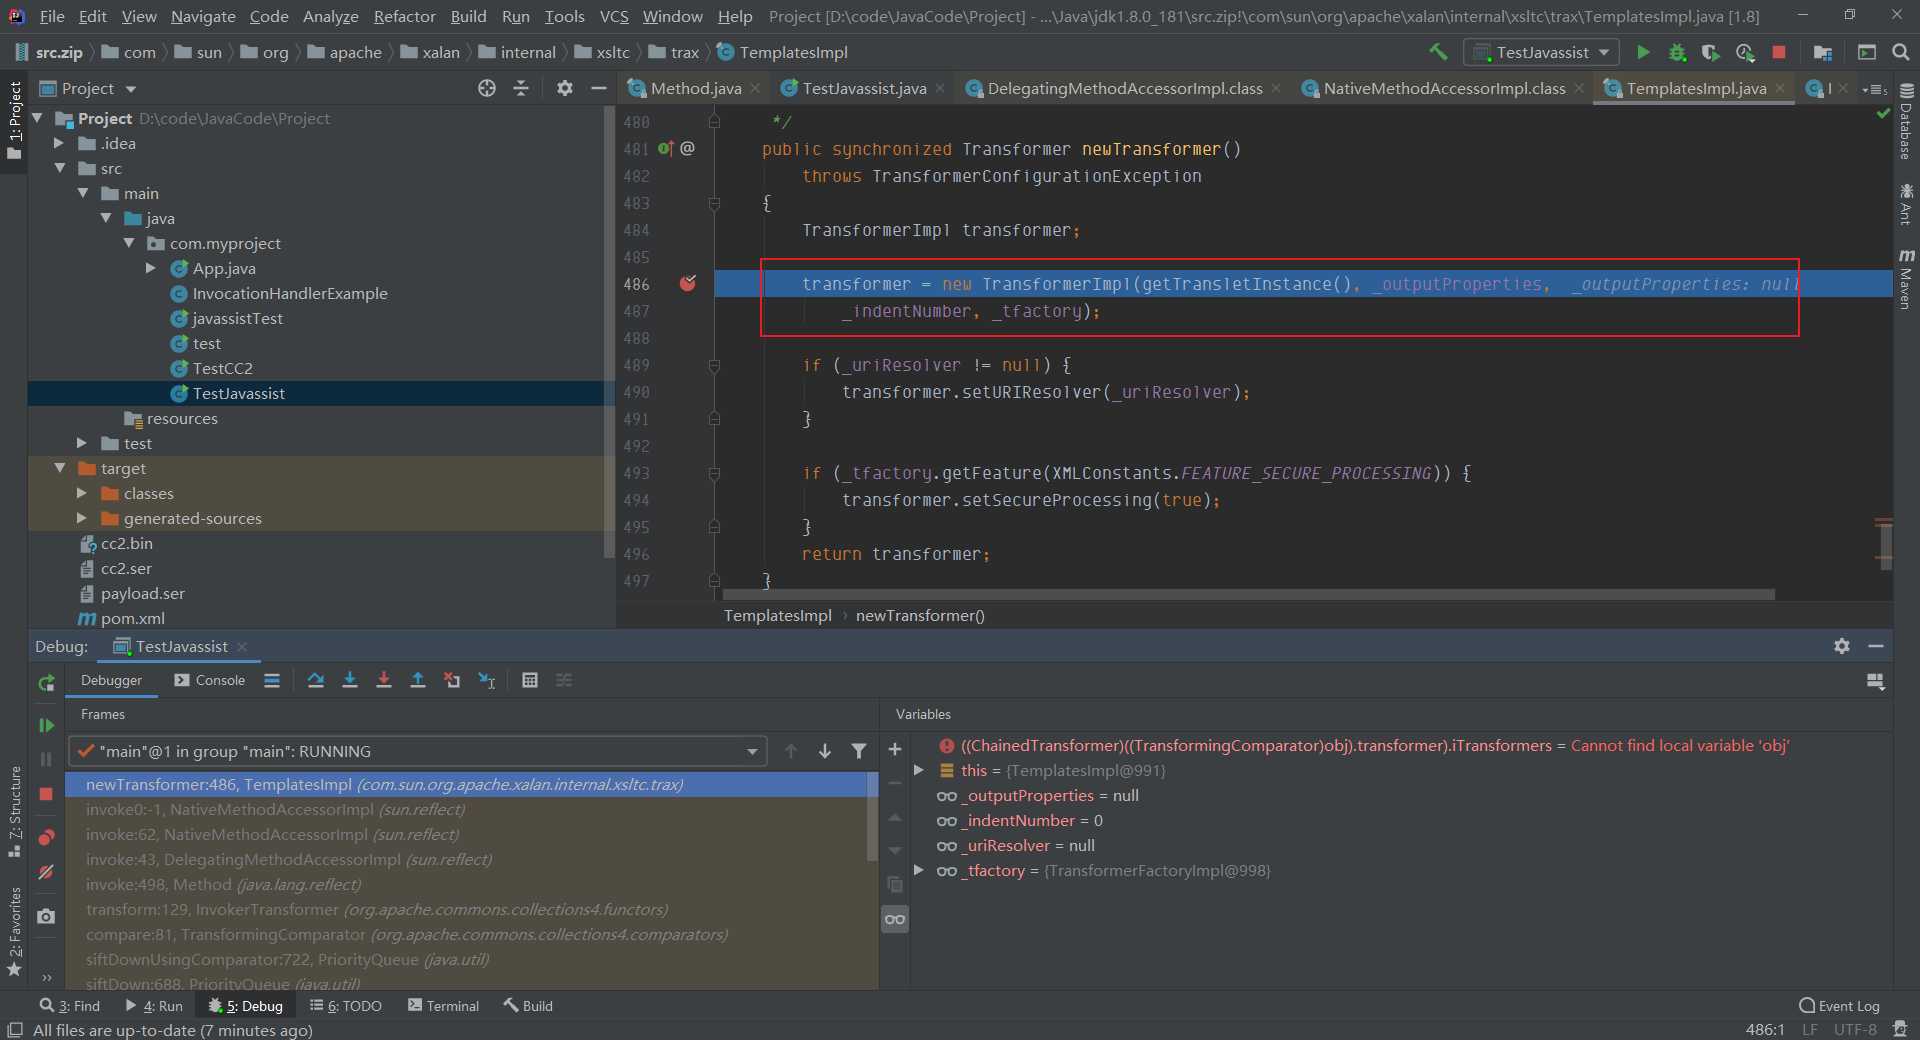1920x1040 pixels.
Task: Toggle the breakpoint on line 486
Action: (x=688, y=284)
